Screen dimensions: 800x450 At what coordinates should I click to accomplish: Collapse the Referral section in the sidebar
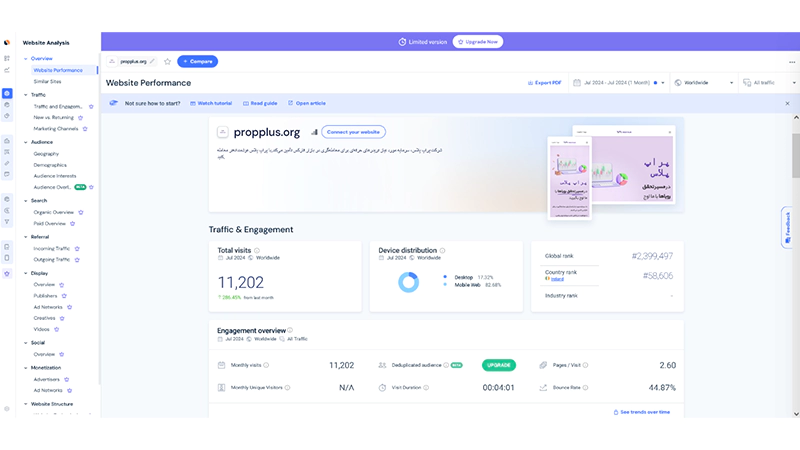pyautogui.click(x=26, y=237)
